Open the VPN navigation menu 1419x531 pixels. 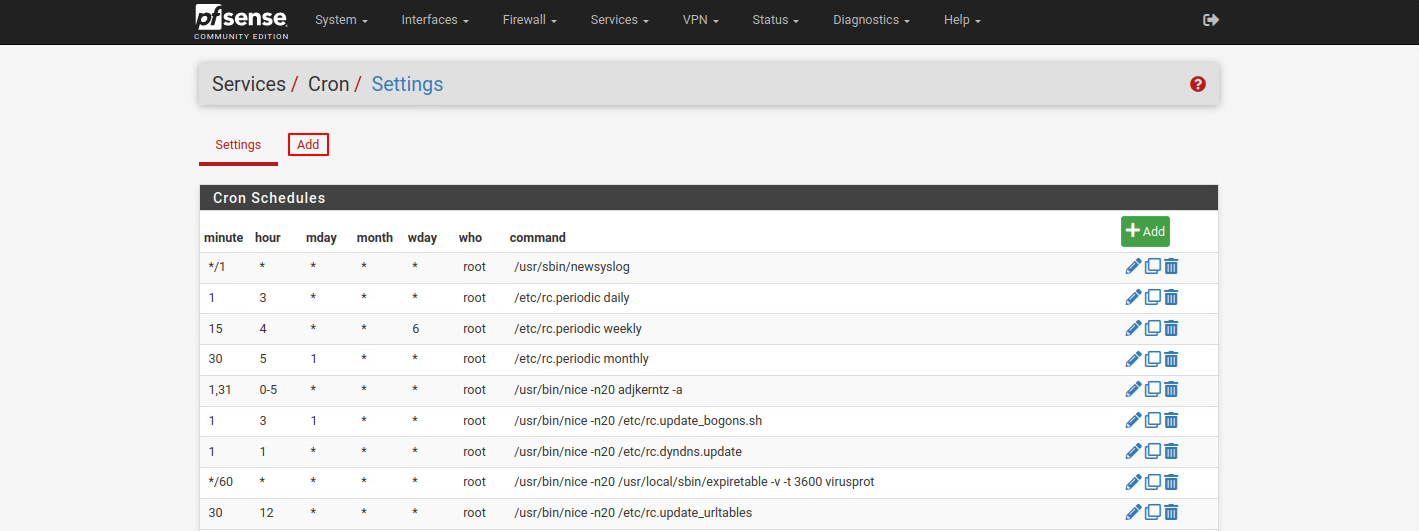(700, 20)
